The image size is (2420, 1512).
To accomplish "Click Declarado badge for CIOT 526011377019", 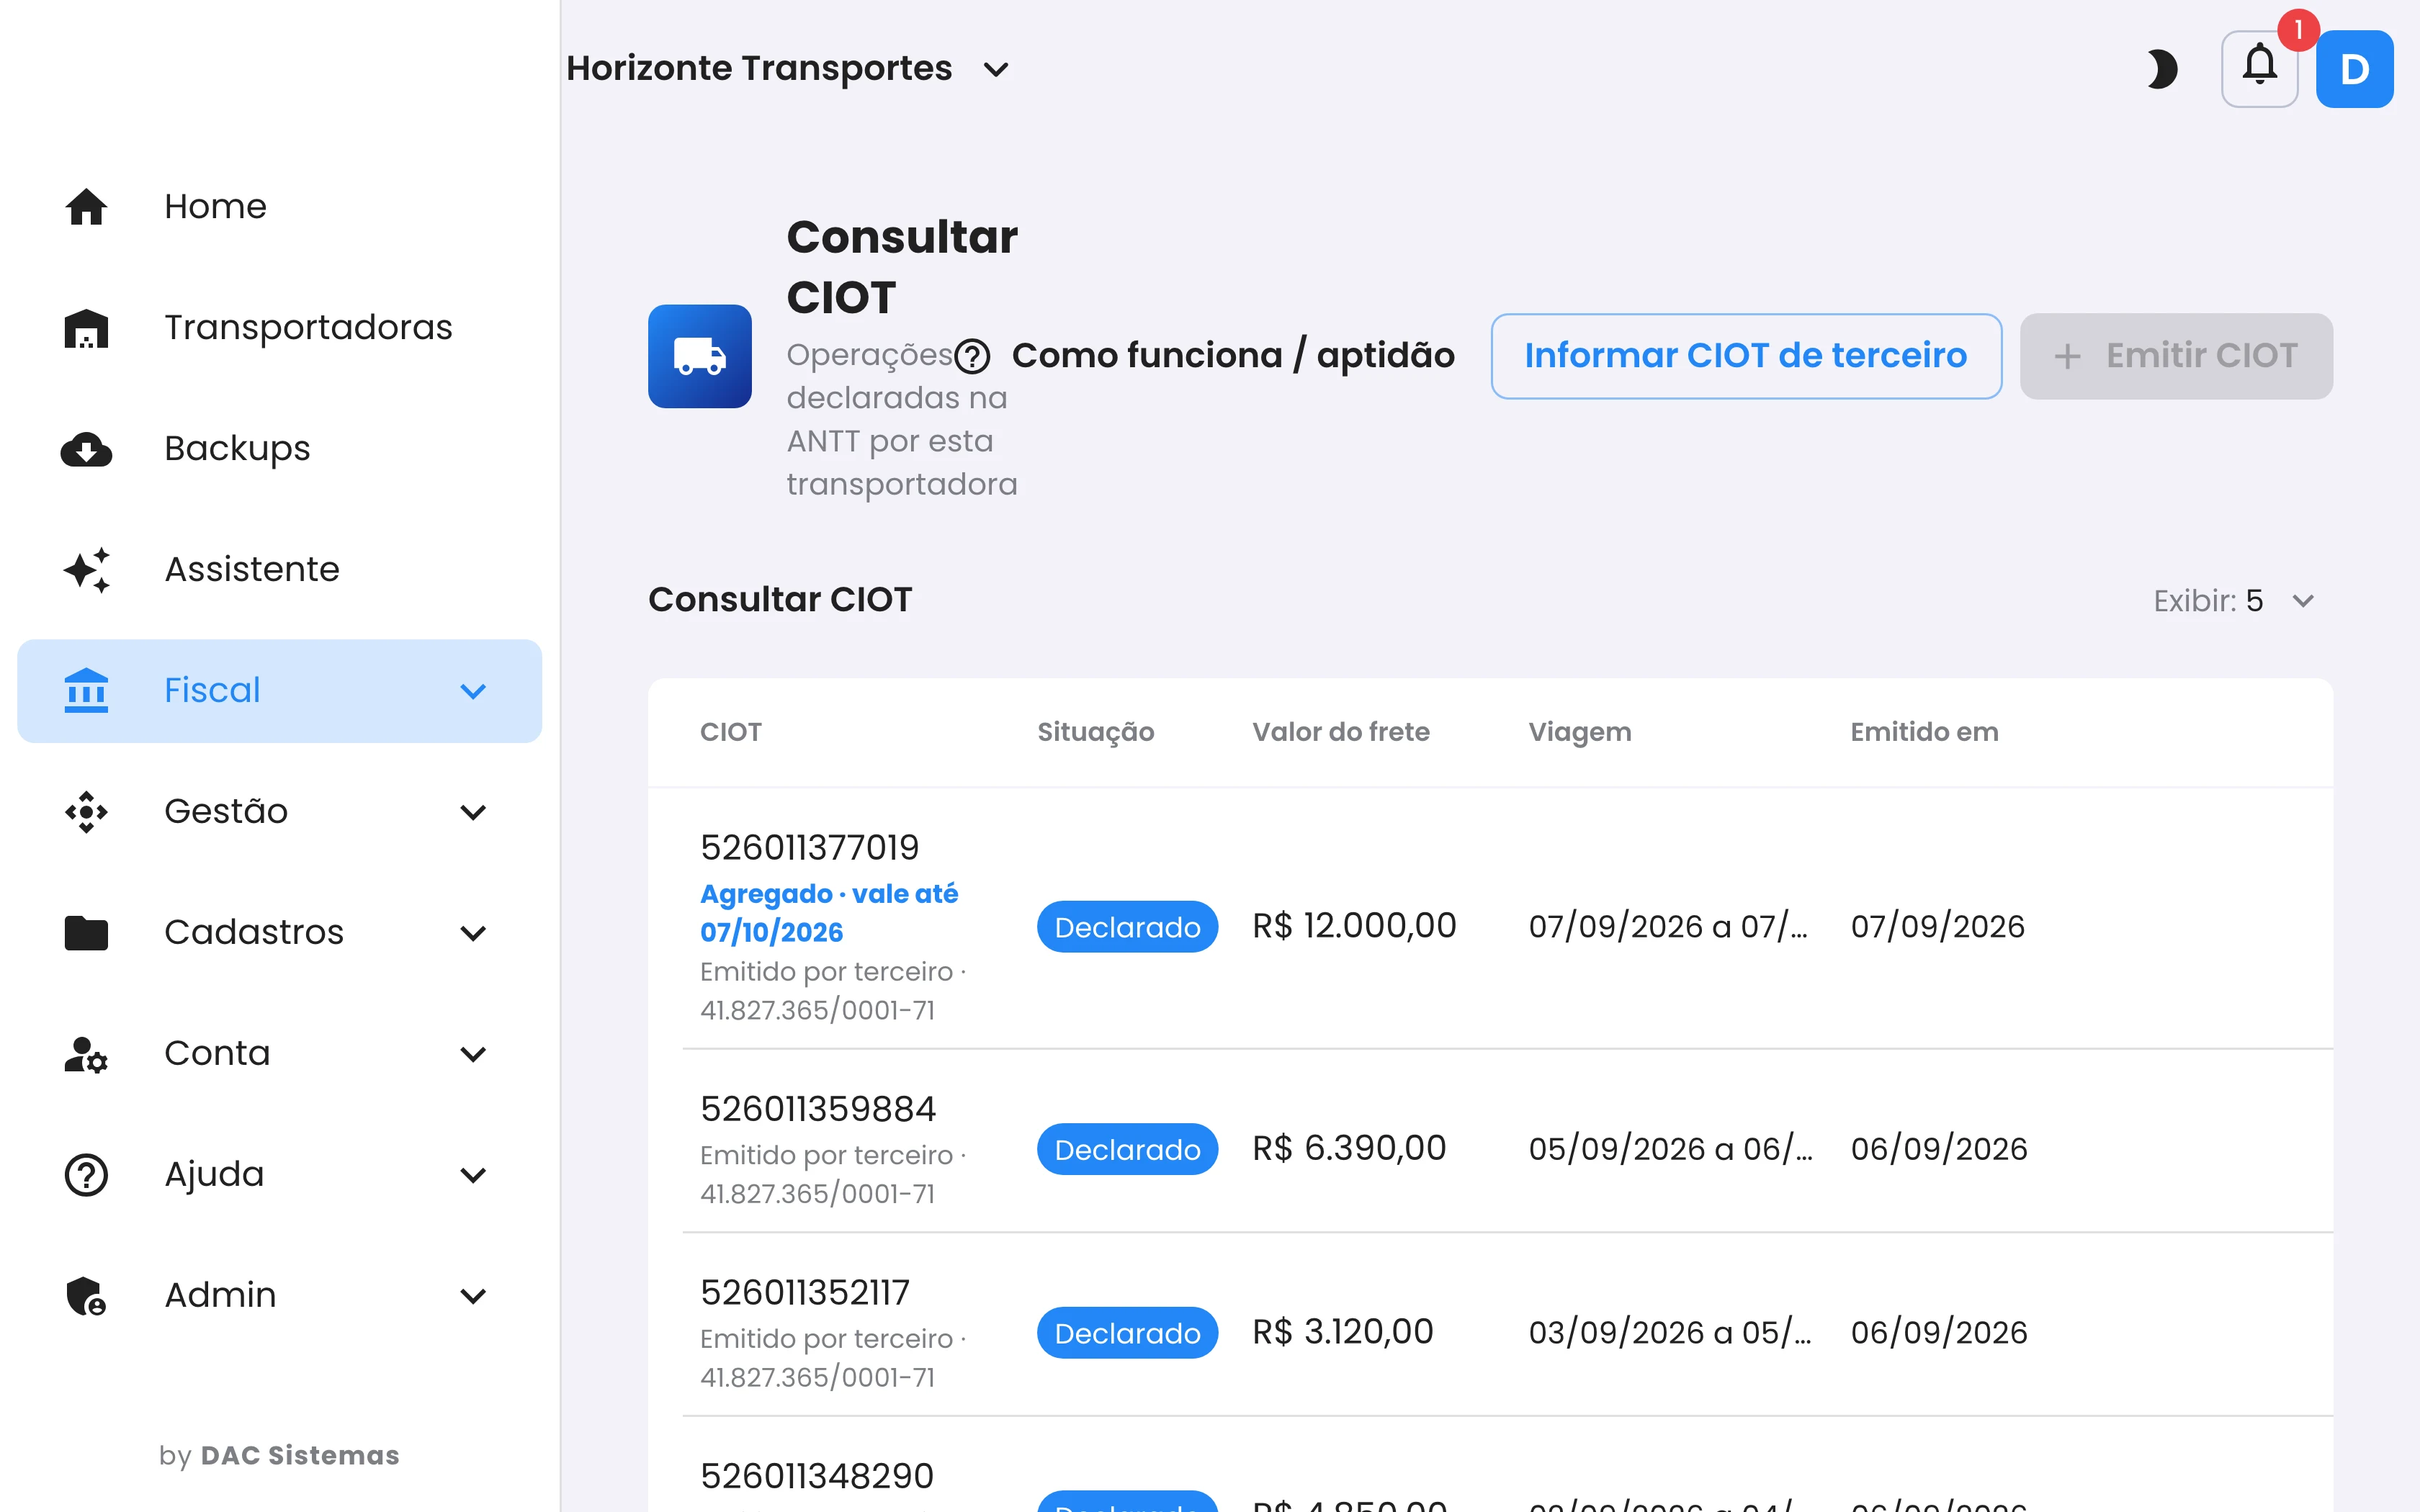I will [x=1127, y=927].
